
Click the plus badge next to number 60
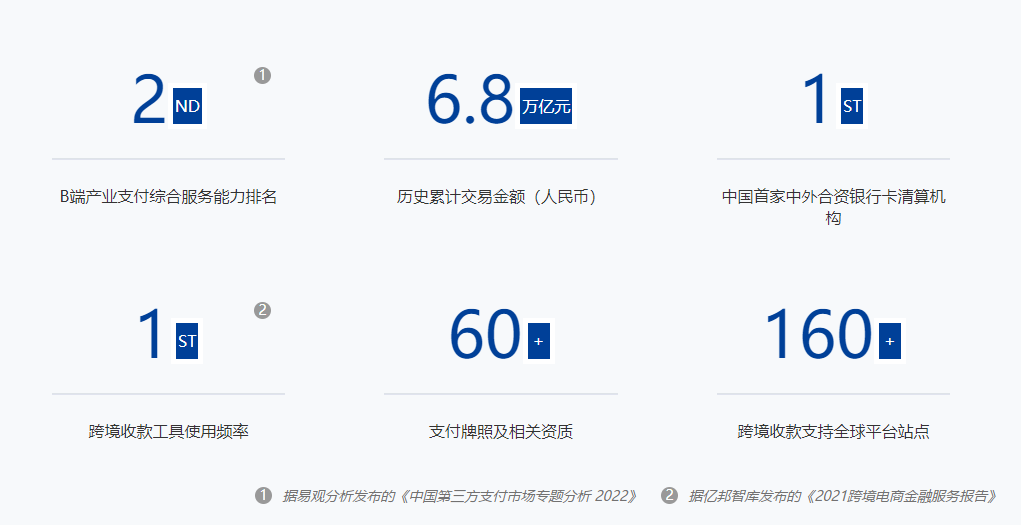(538, 341)
